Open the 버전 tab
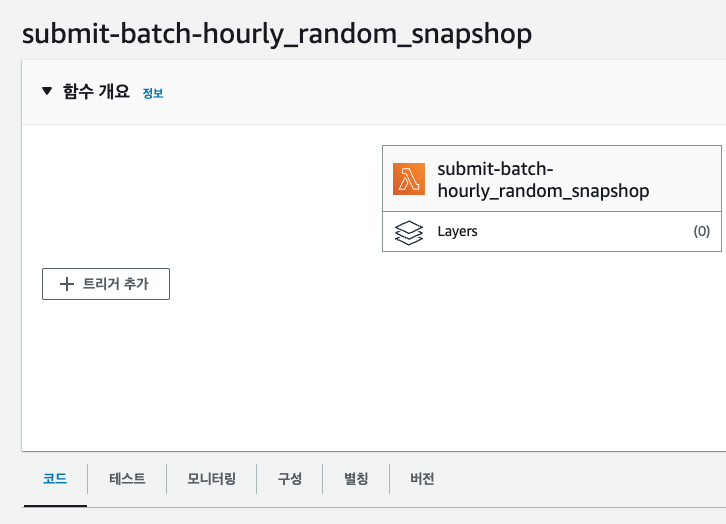This screenshot has height=524, width=726. [422, 479]
